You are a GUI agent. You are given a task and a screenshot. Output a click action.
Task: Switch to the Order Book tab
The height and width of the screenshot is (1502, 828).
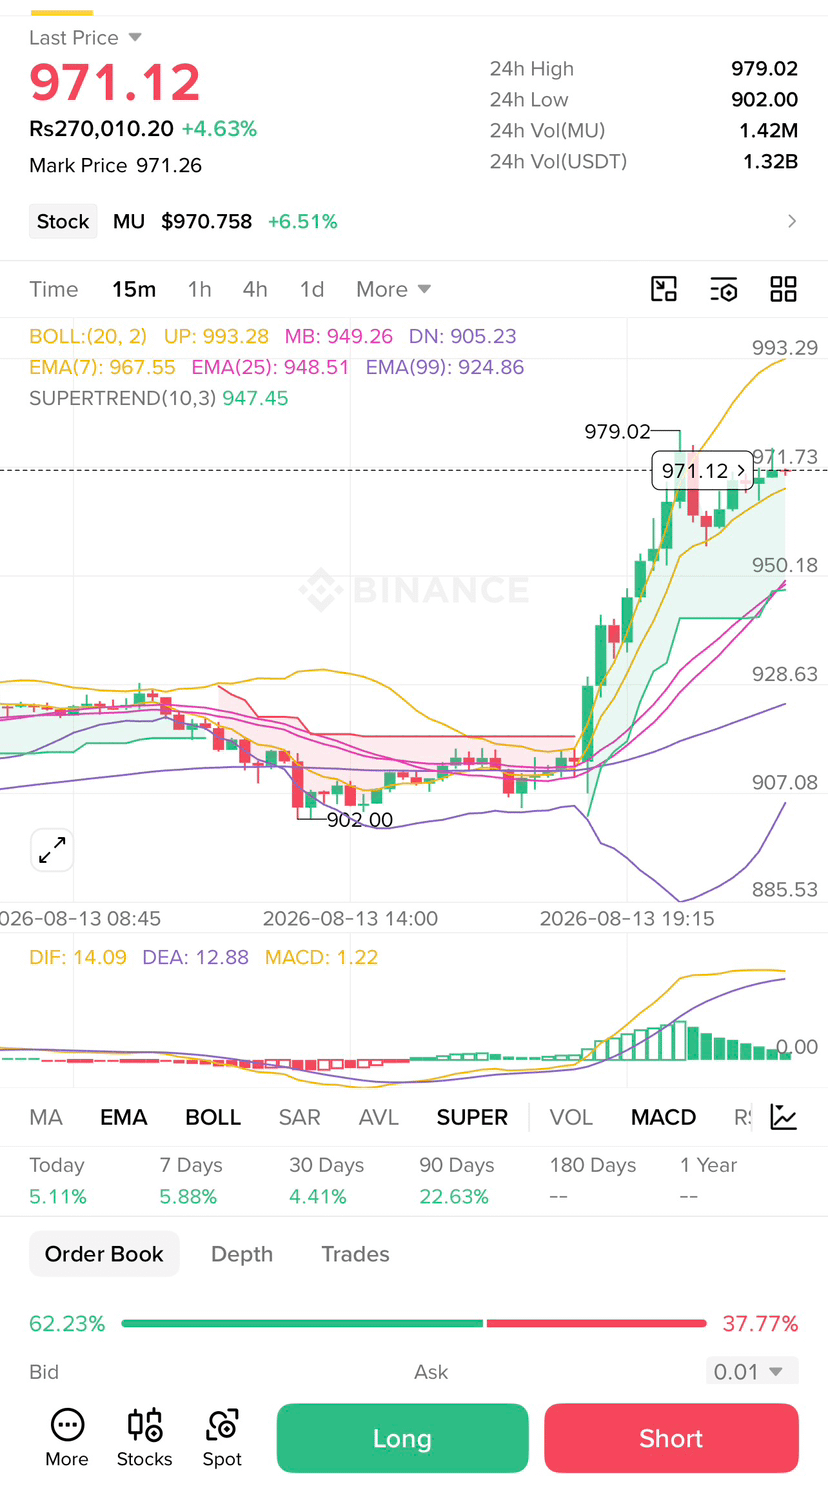tap(104, 1254)
